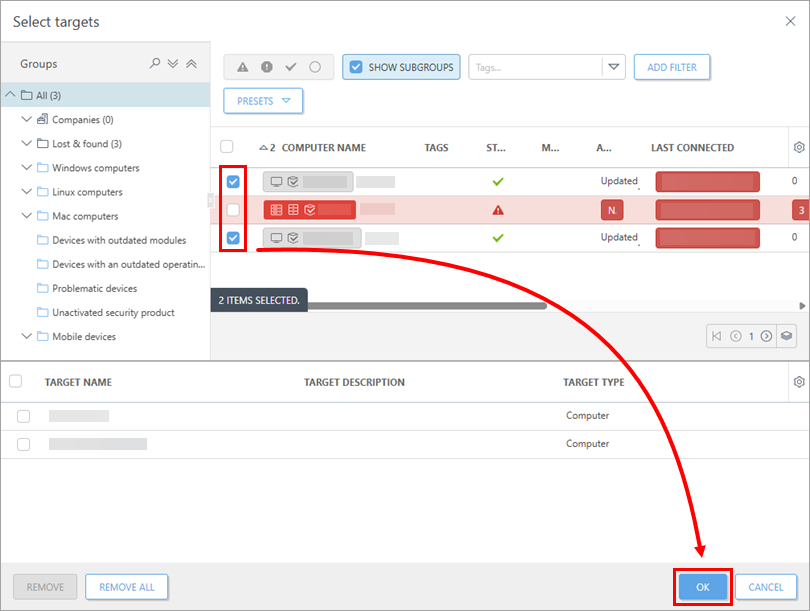Check the red highlighted computer row
Viewport: 810px width, 611px height.
[233, 210]
